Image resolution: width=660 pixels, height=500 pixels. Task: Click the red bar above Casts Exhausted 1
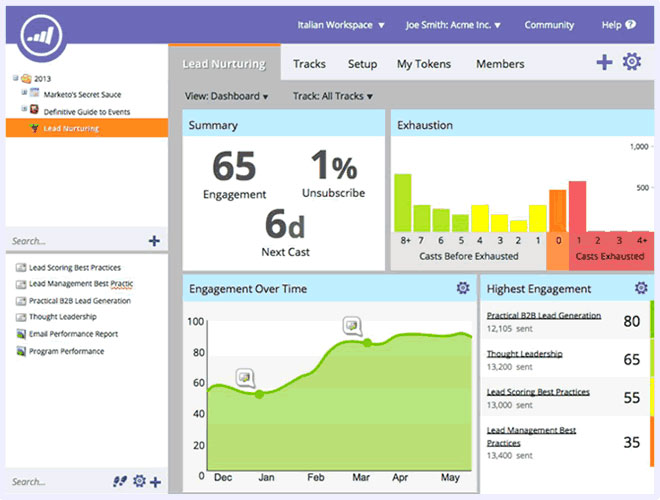pos(578,206)
